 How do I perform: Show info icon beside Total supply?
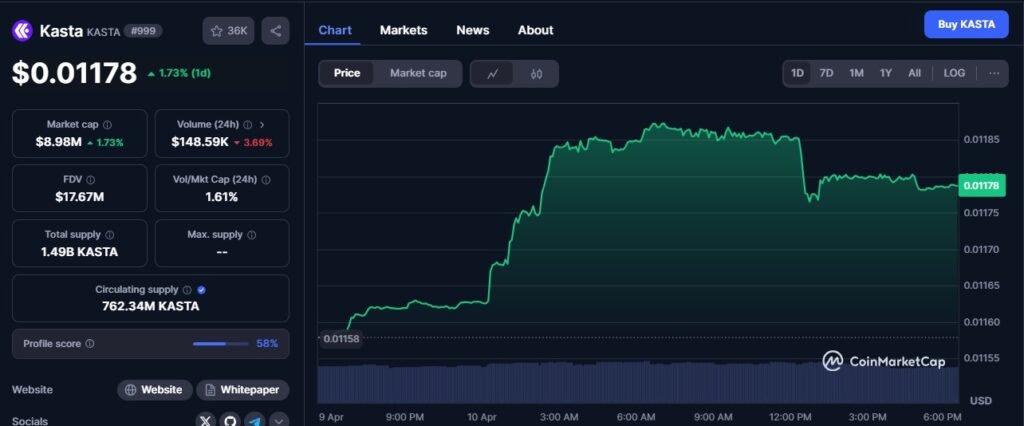coord(109,235)
